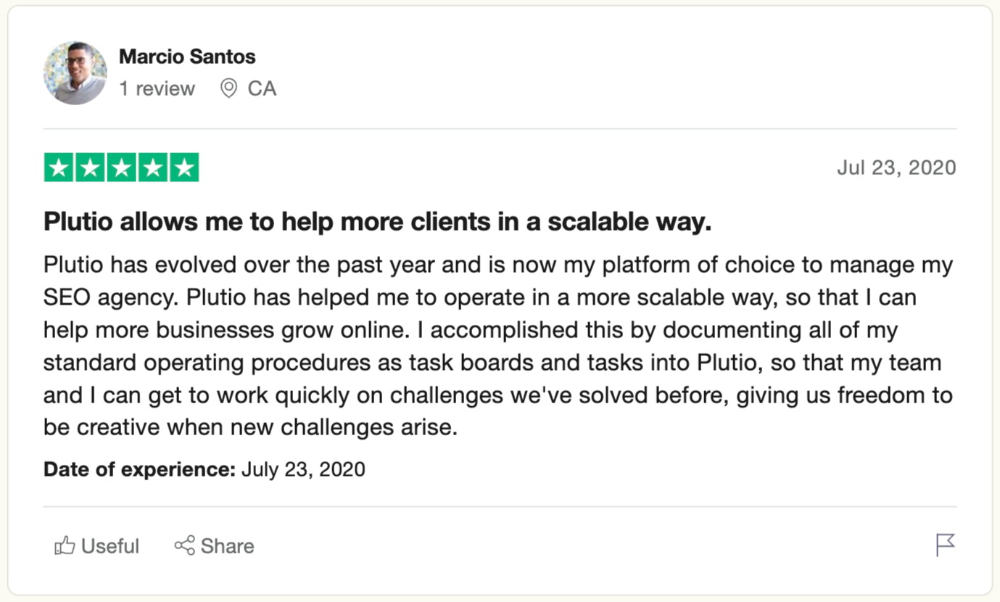This screenshot has width=1000, height=602.
Task: Open the Marcio Santos reviewer name
Action: coord(187,57)
